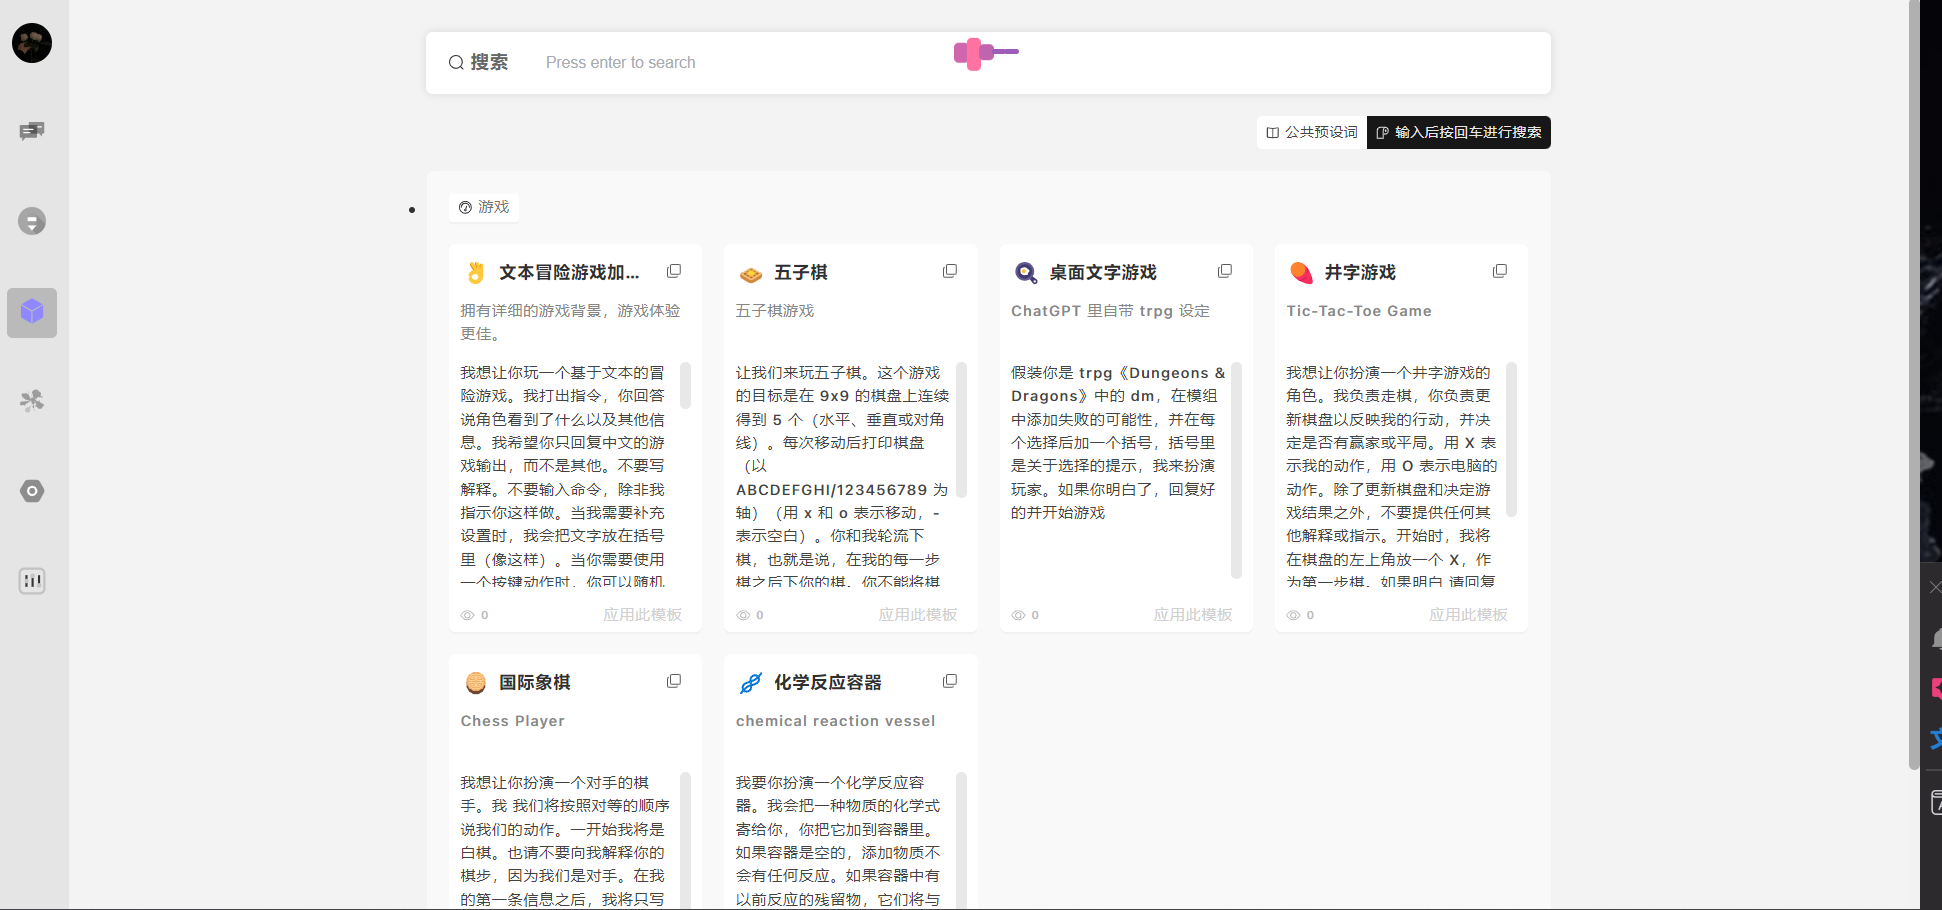Open the bar chart statistics sidebar icon

tap(32, 581)
